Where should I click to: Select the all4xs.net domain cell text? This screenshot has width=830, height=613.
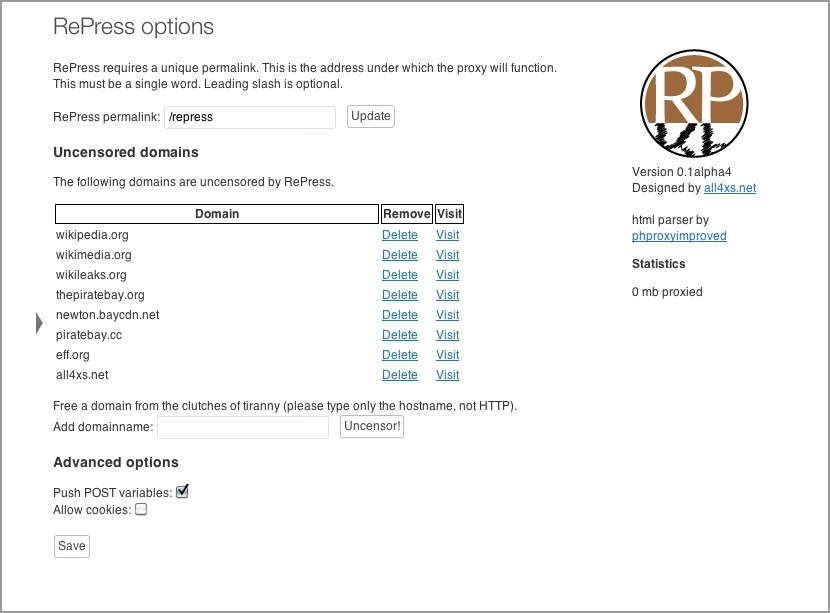82,375
